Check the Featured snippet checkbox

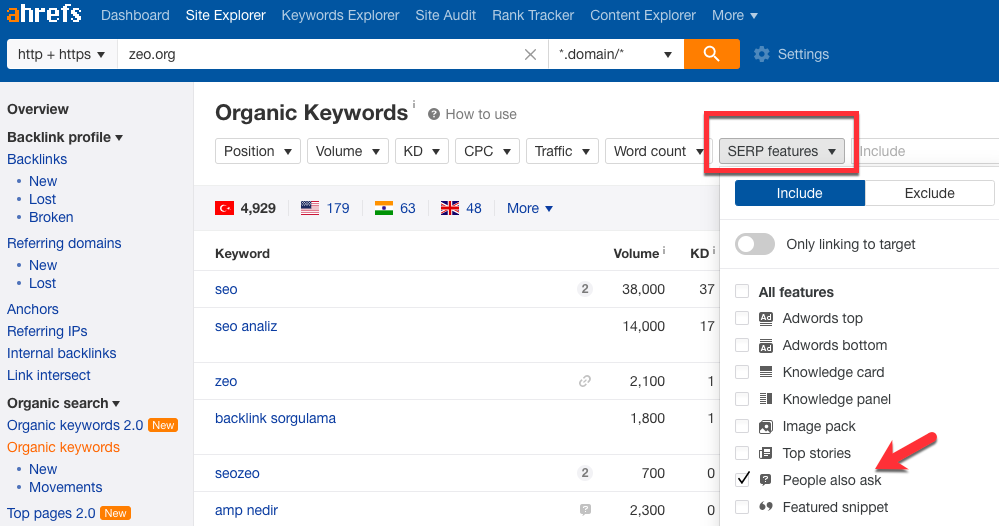tap(742, 507)
